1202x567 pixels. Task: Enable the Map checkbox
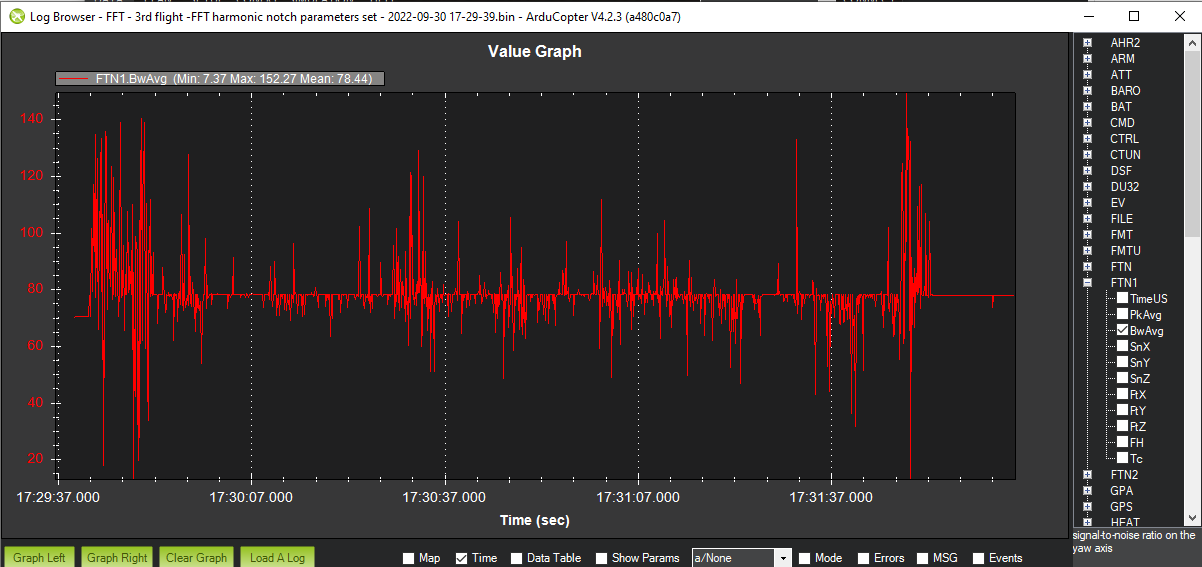408,558
